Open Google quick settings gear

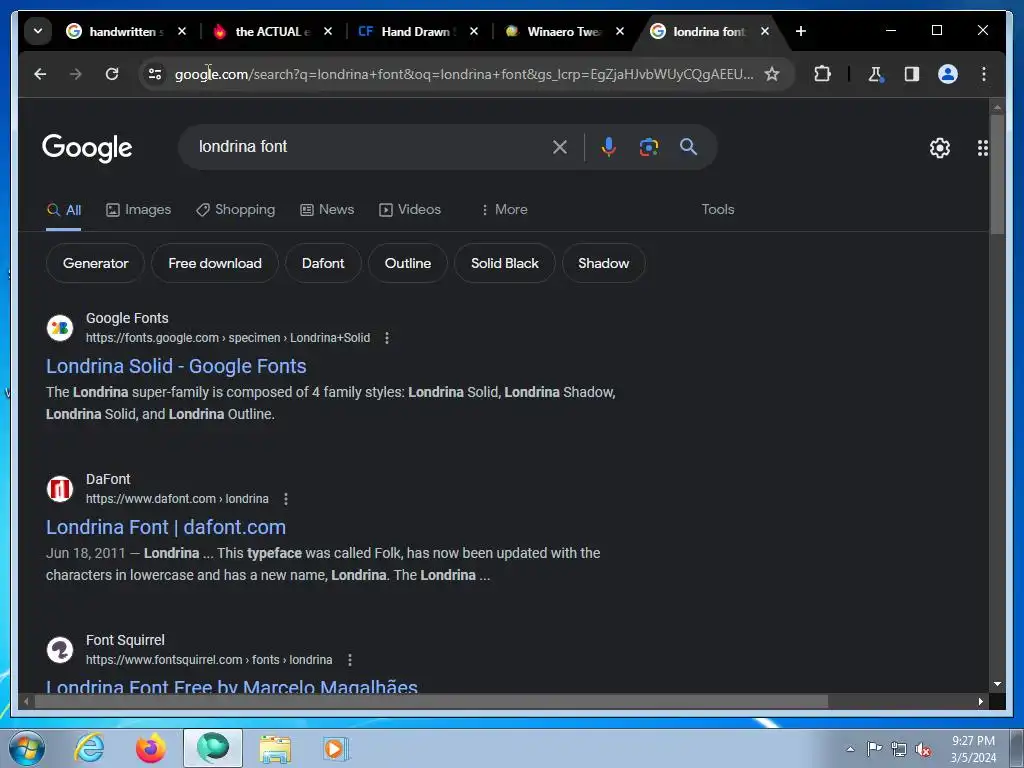click(940, 148)
